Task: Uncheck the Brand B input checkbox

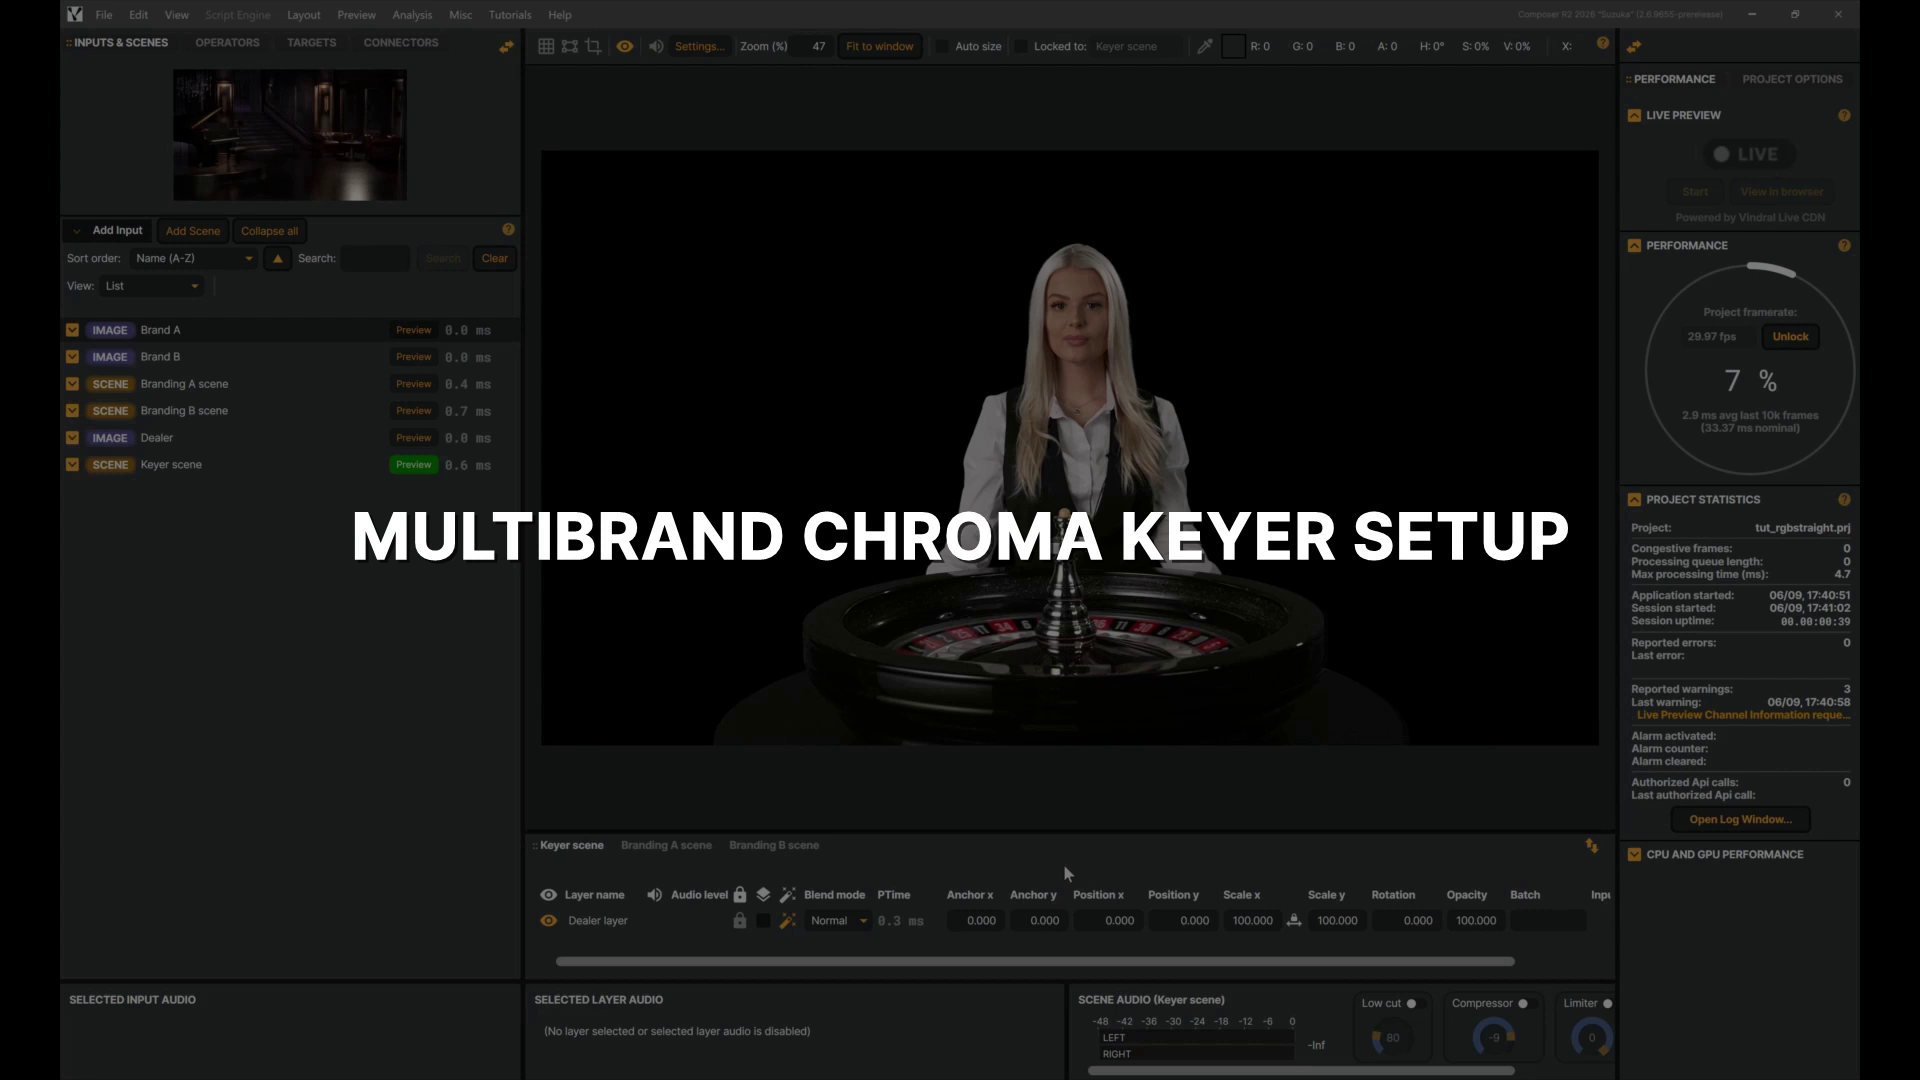Action: pos(72,357)
